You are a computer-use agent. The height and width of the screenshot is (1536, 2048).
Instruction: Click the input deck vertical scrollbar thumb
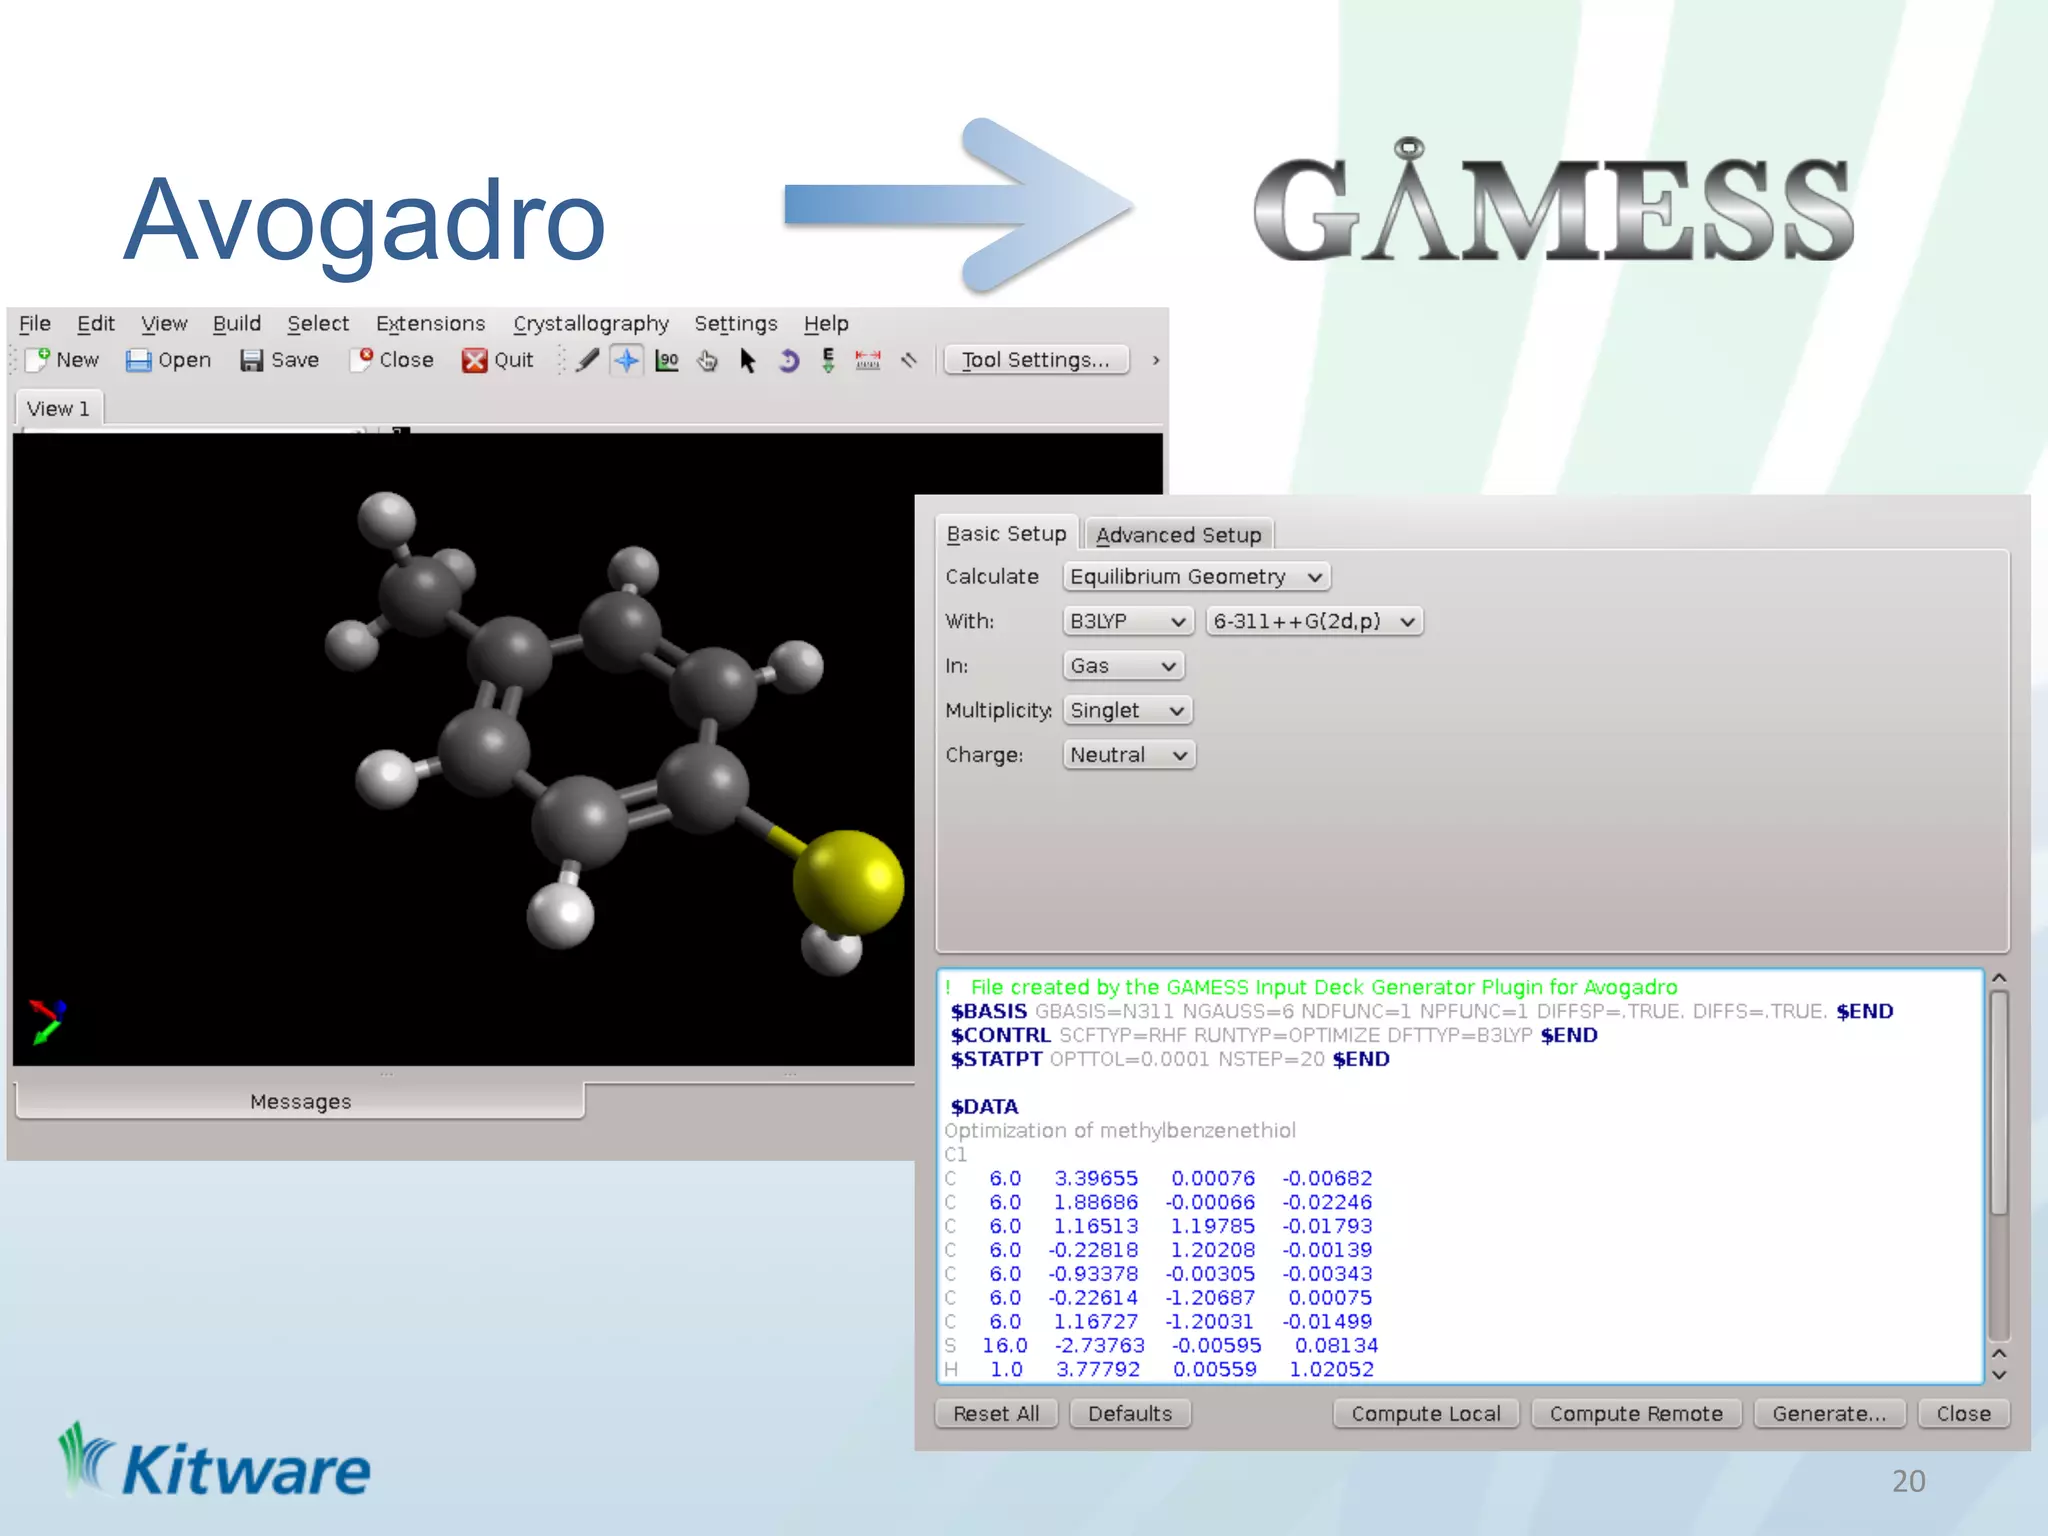1998,1103
